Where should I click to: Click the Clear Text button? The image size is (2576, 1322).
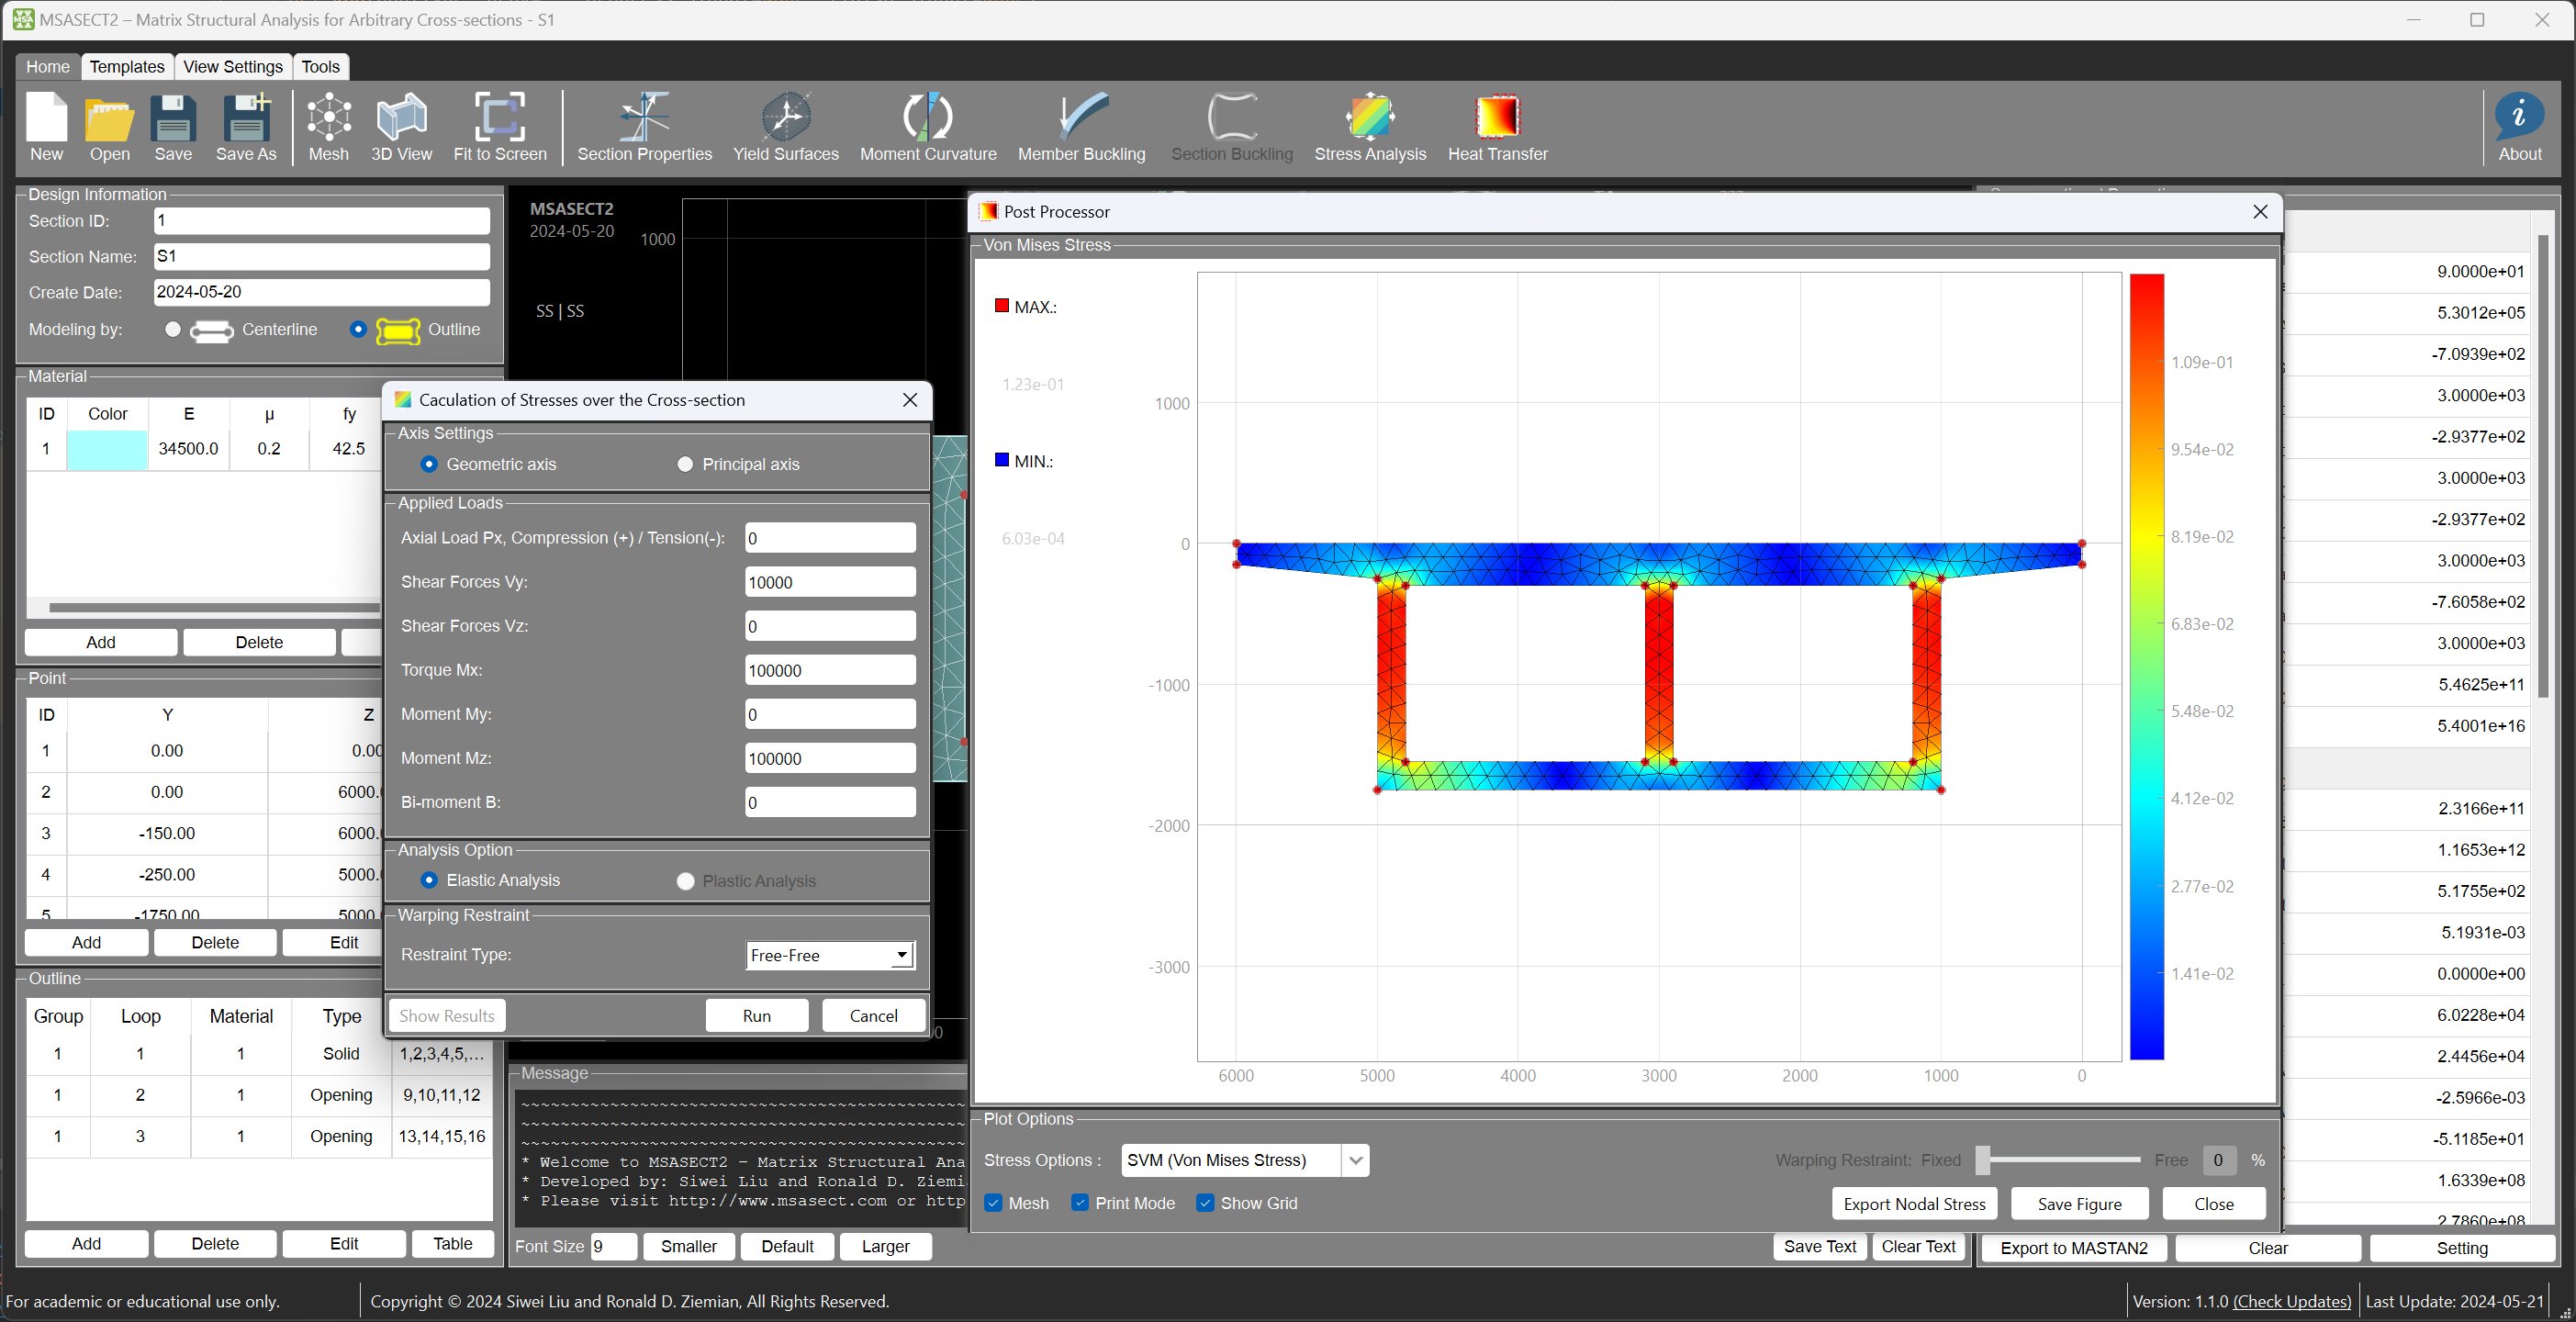coord(1918,1246)
